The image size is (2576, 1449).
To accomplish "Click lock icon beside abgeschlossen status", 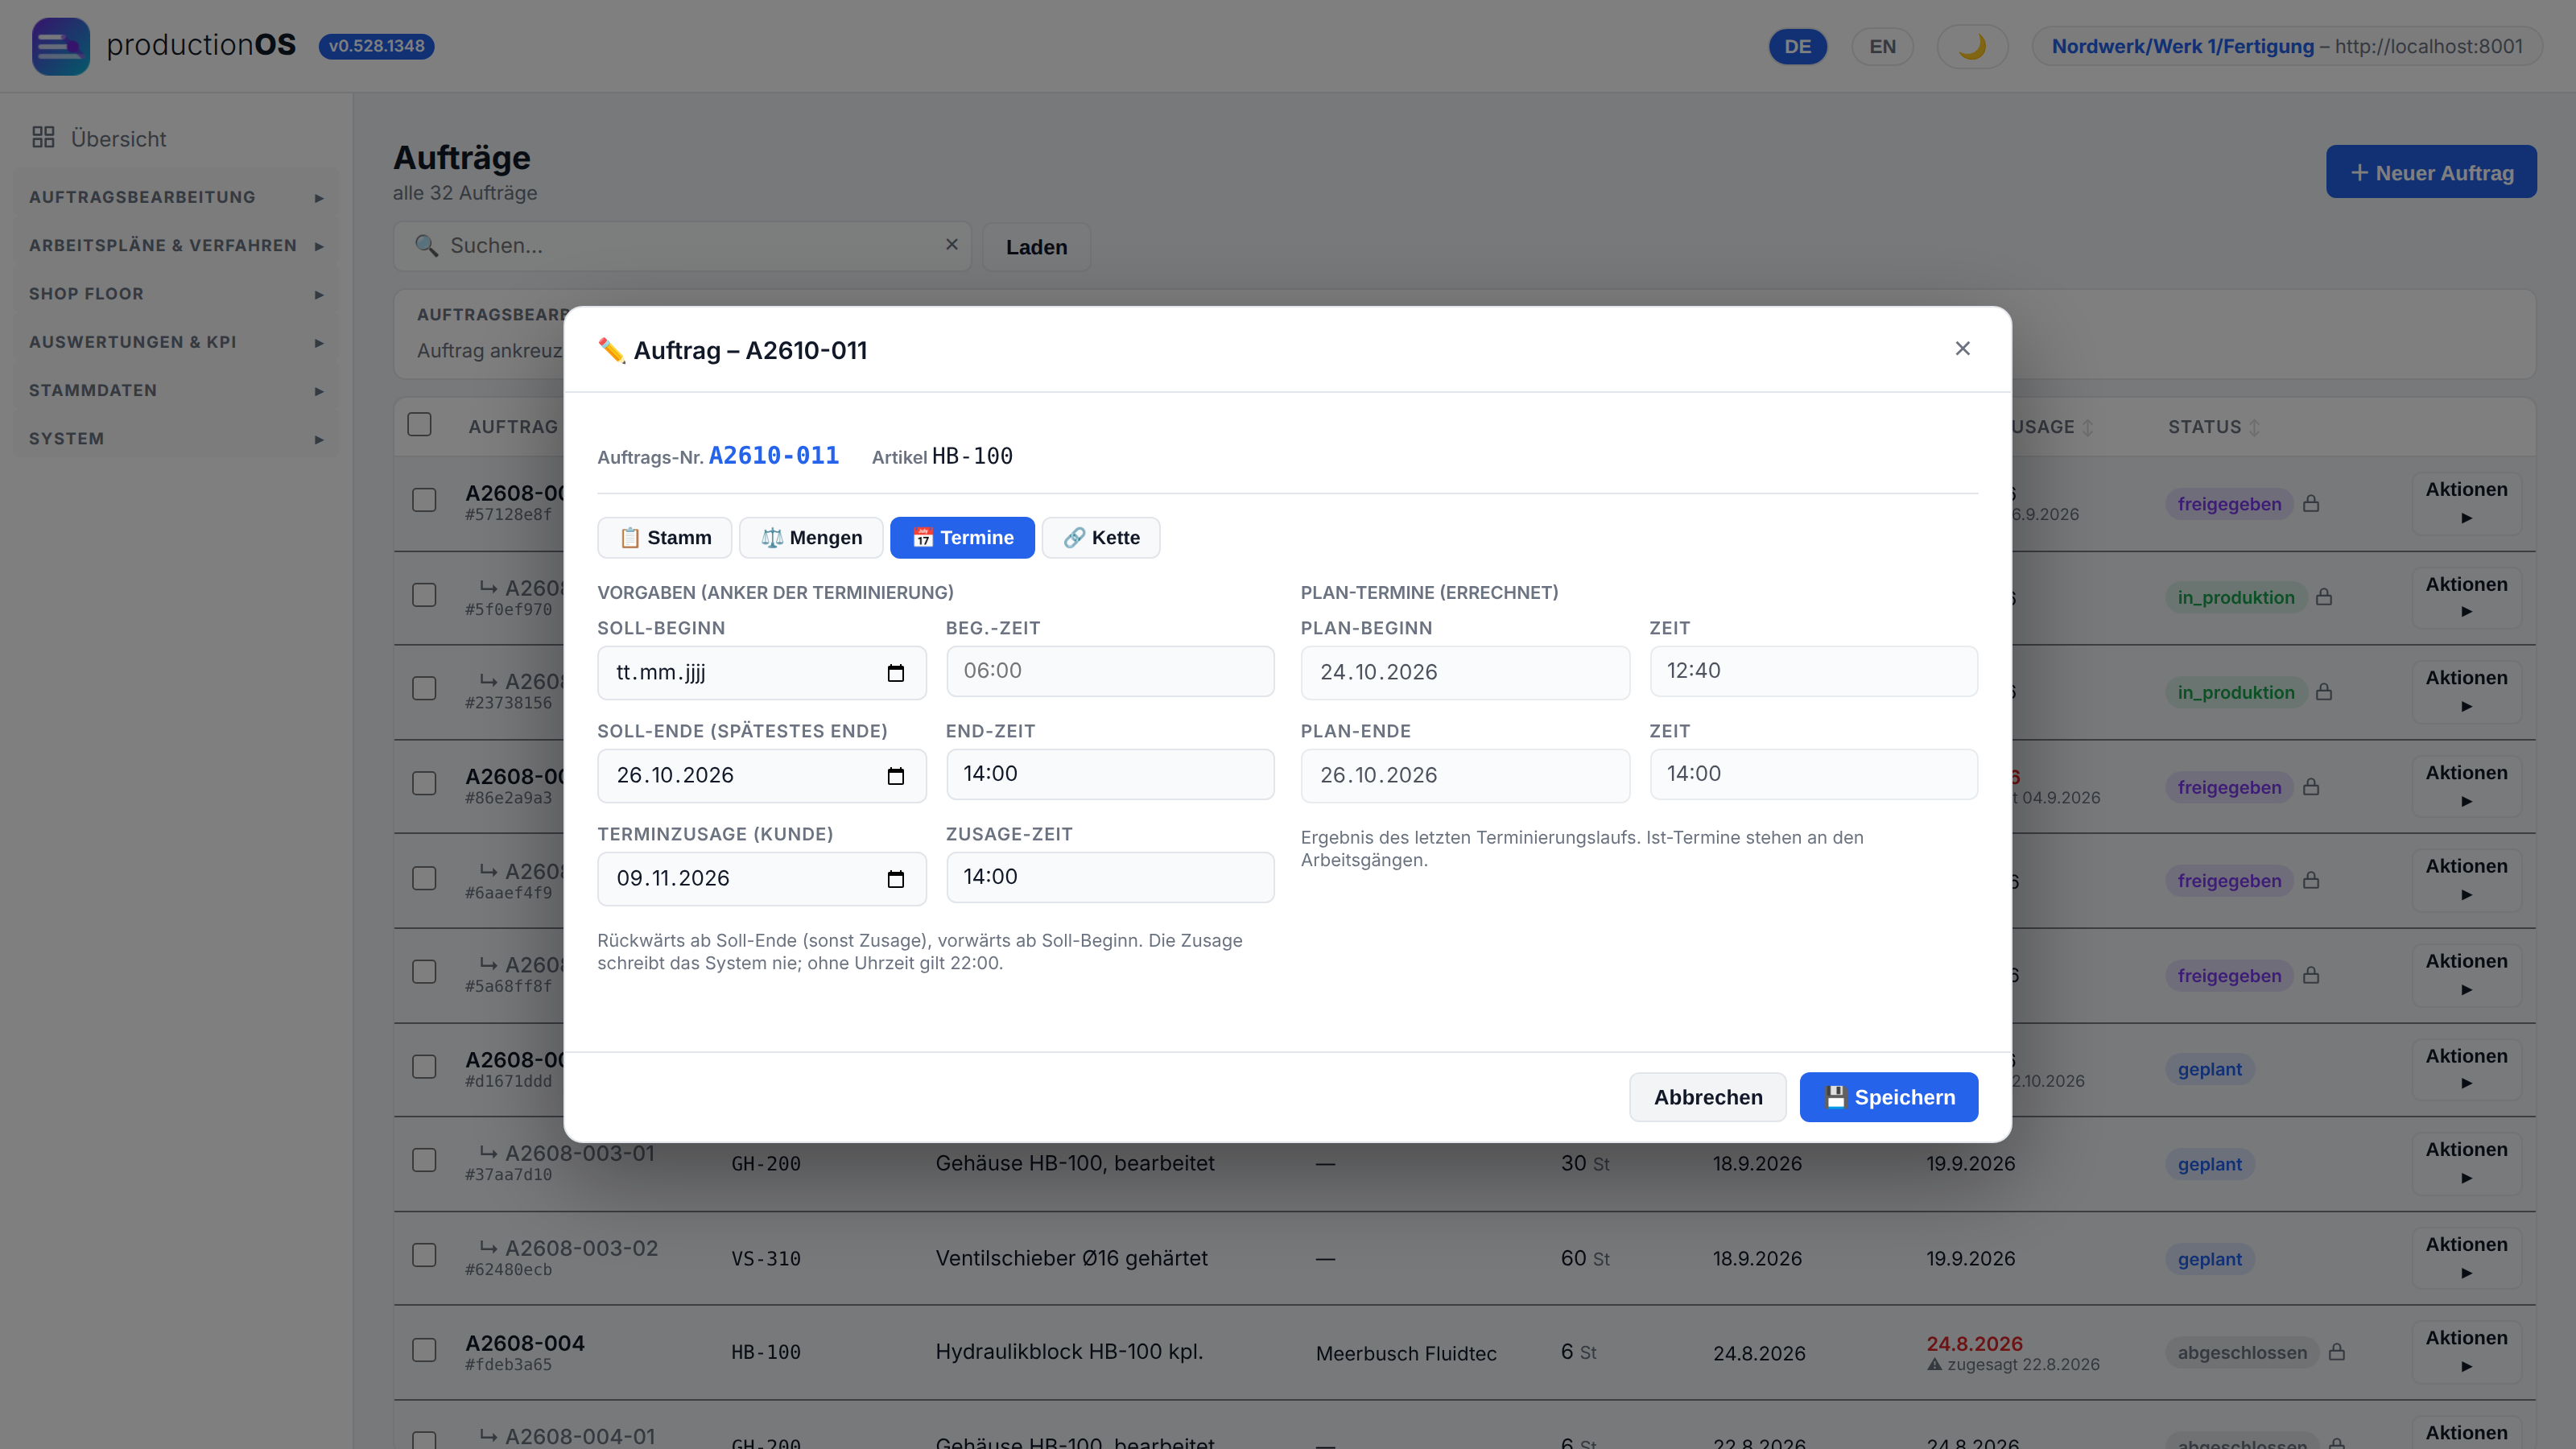I will click(2337, 1352).
